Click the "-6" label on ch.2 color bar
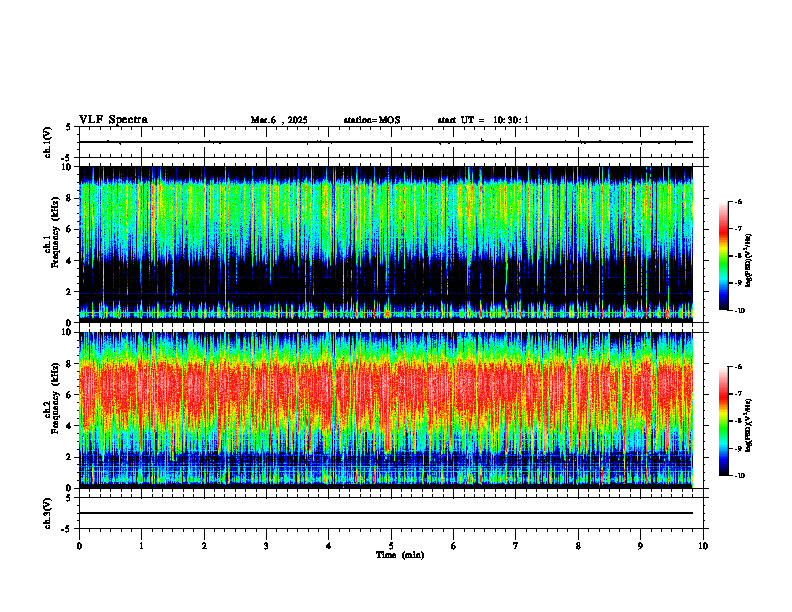 click(738, 367)
